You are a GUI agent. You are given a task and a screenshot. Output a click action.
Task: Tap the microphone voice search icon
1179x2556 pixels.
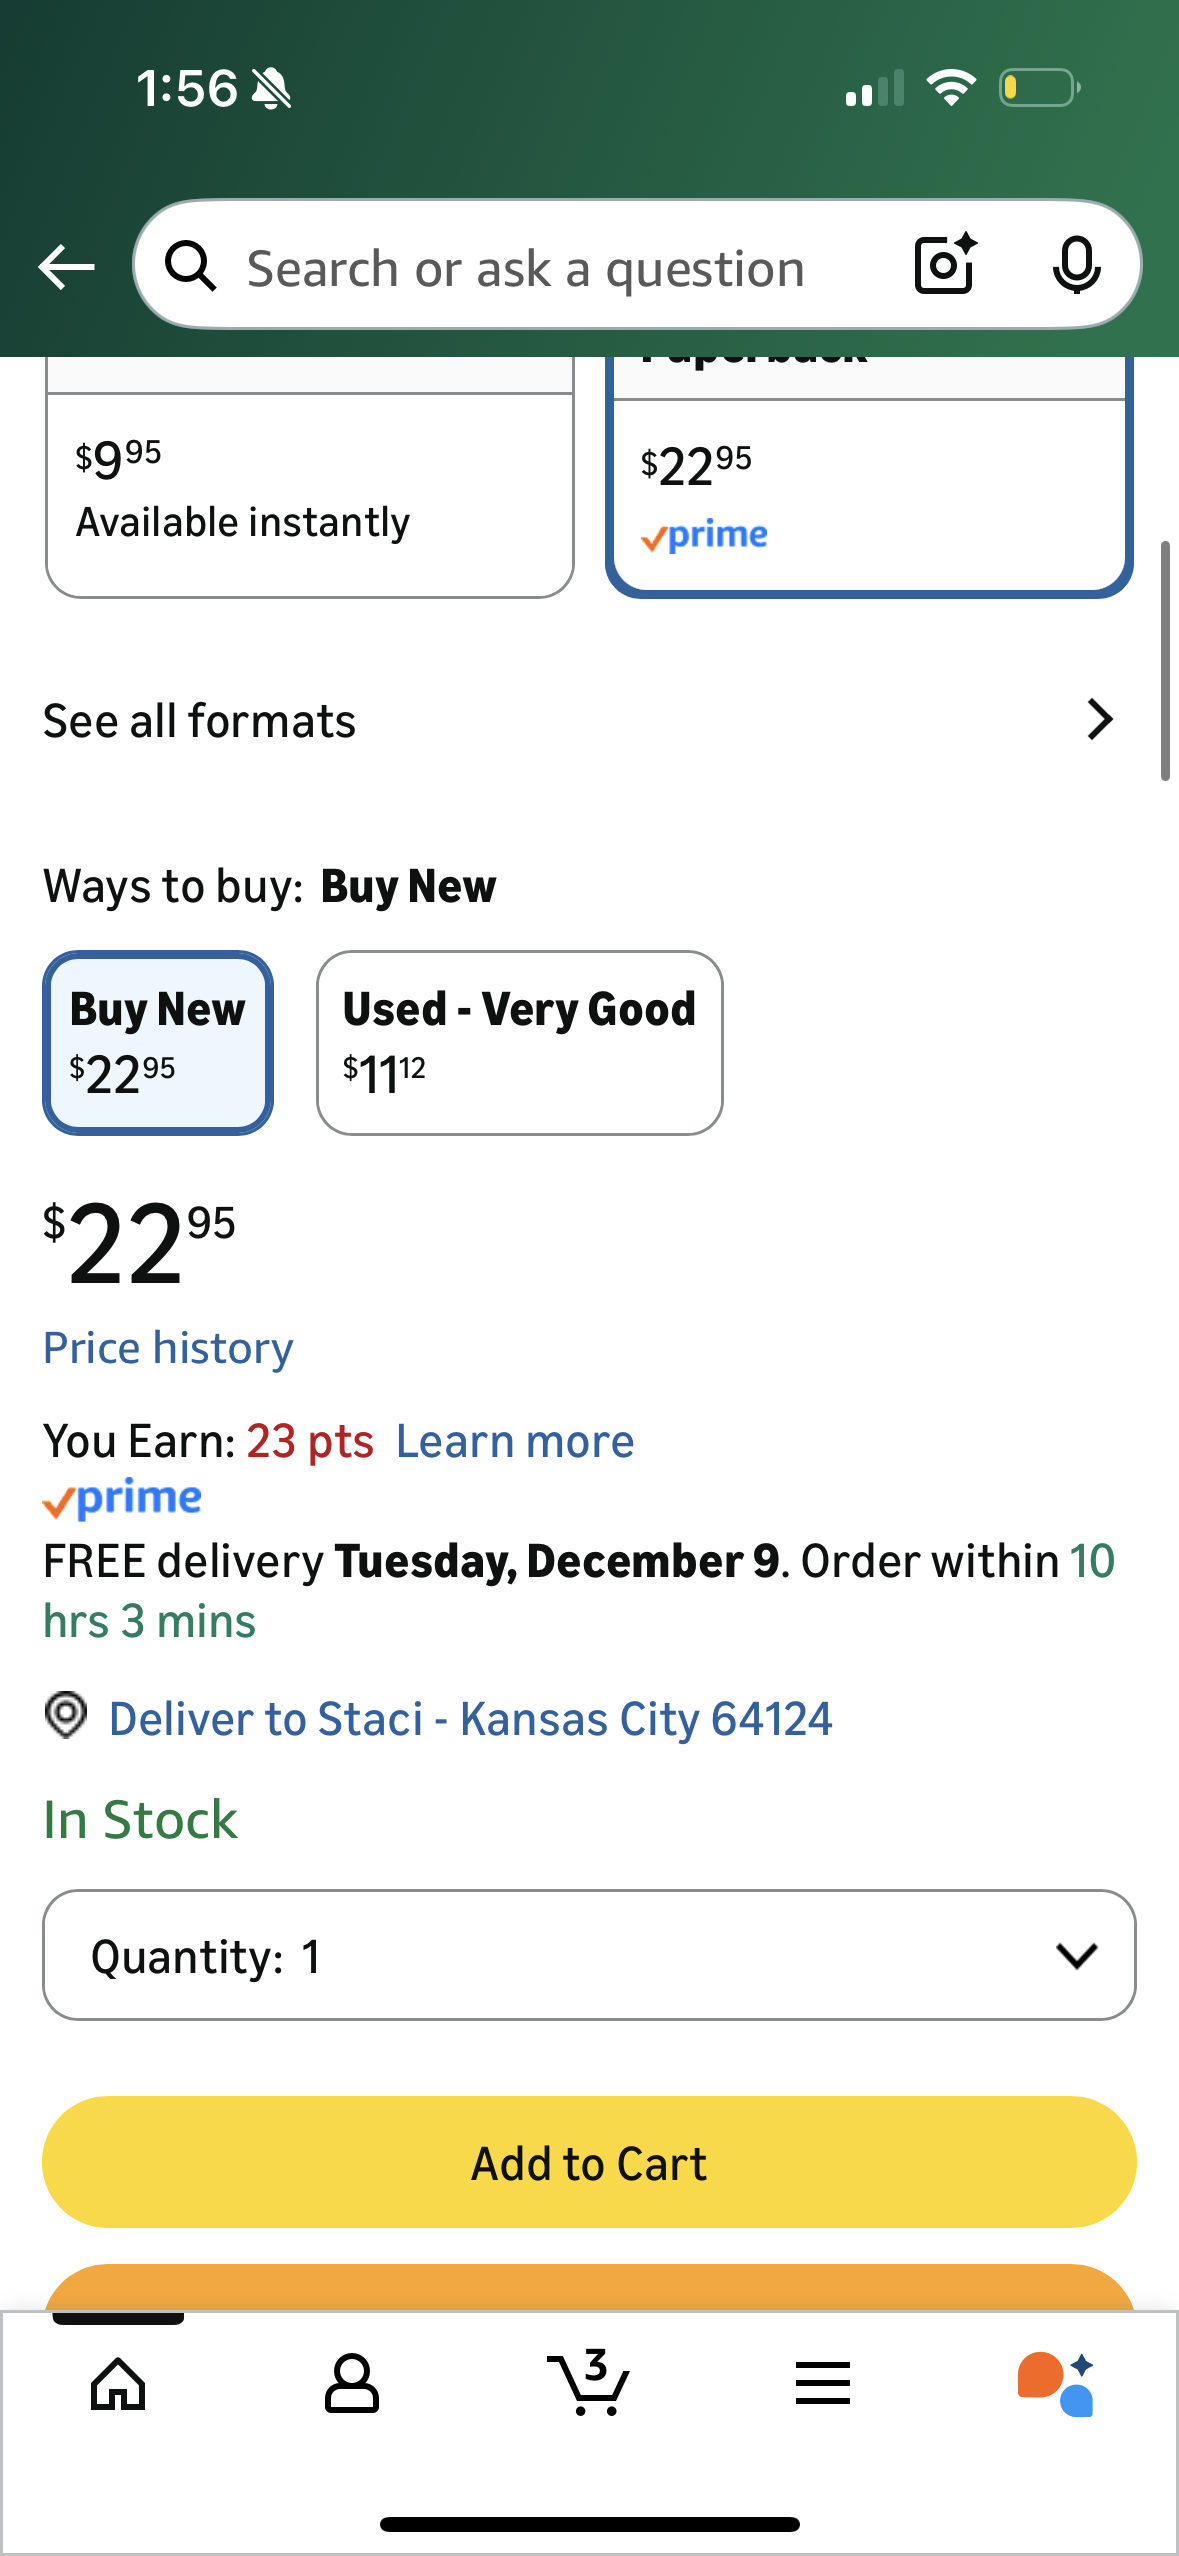[1076, 265]
